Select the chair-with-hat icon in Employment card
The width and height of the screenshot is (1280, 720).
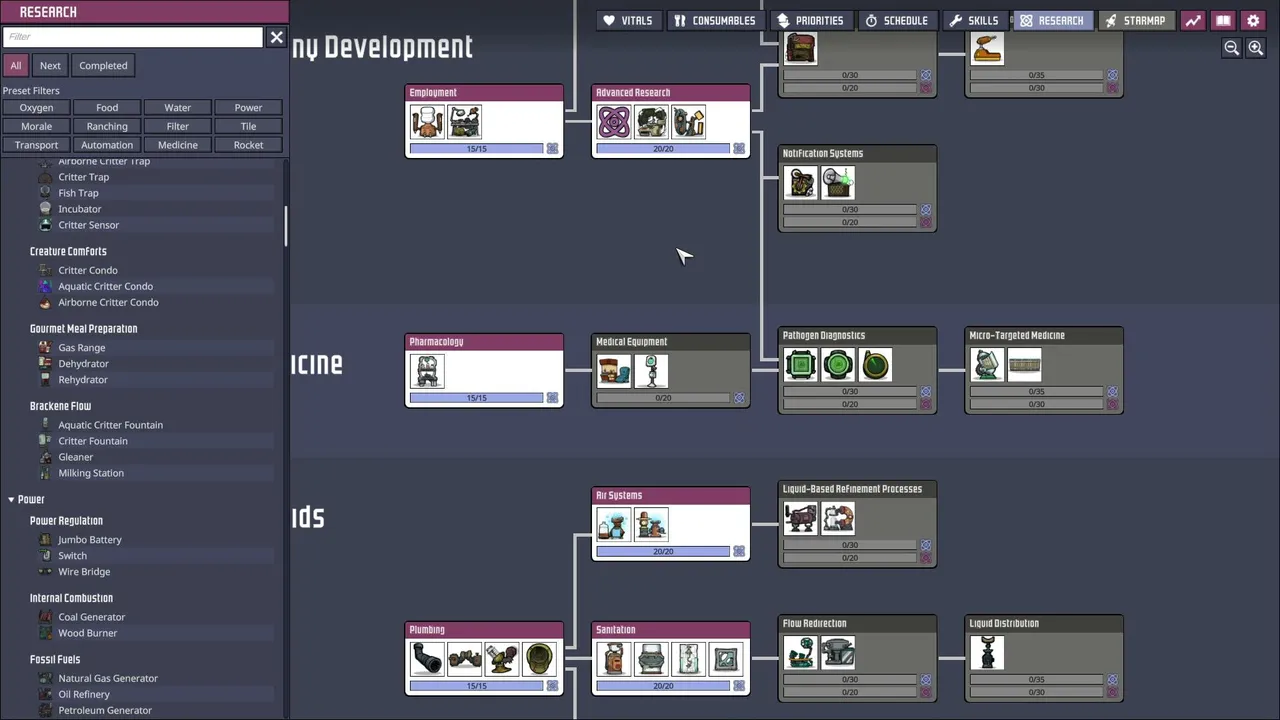(x=427, y=122)
